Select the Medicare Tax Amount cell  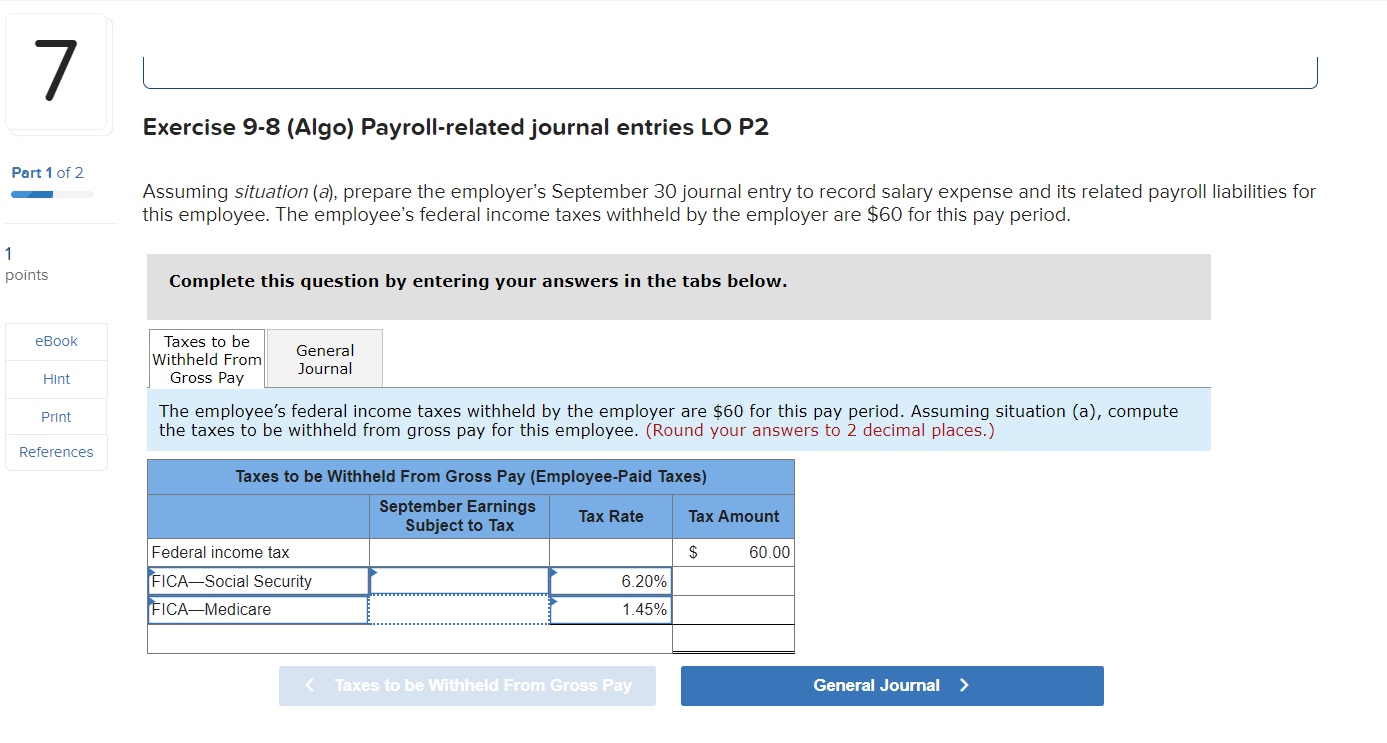pyautogui.click(x=733, y=609)
